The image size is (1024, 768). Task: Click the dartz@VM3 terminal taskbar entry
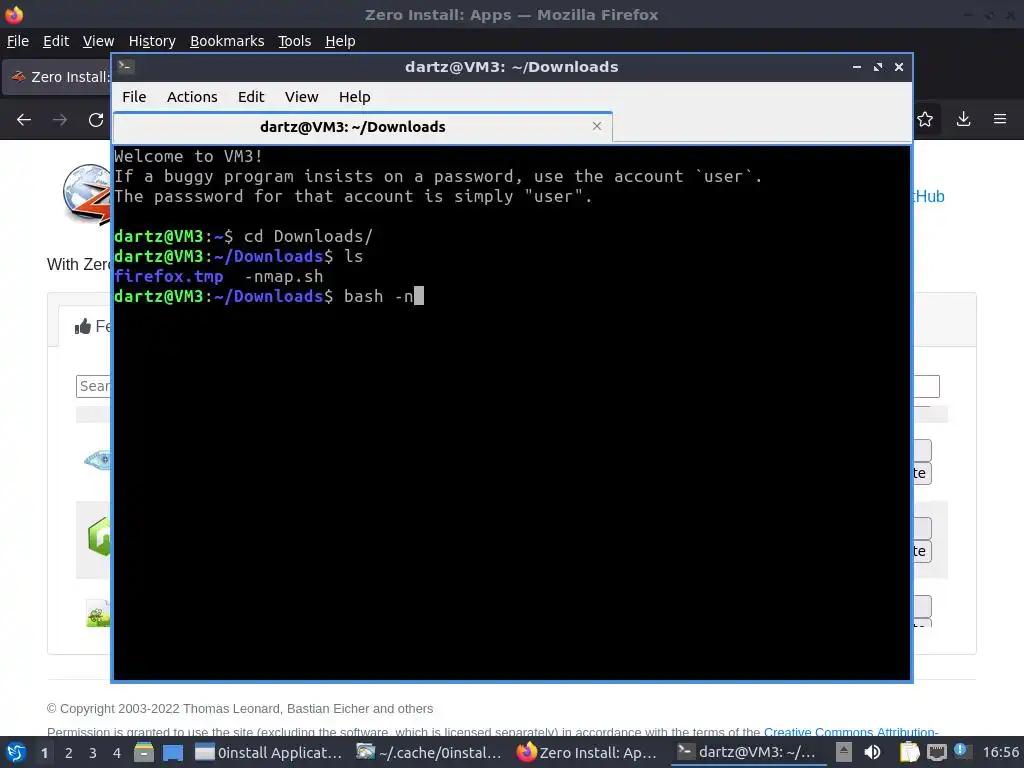pos(746,752)
